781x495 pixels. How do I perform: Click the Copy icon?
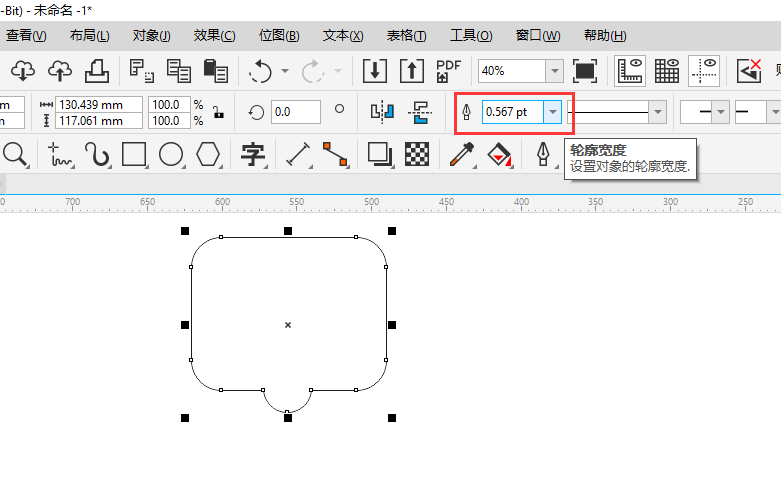click(179, 71)
